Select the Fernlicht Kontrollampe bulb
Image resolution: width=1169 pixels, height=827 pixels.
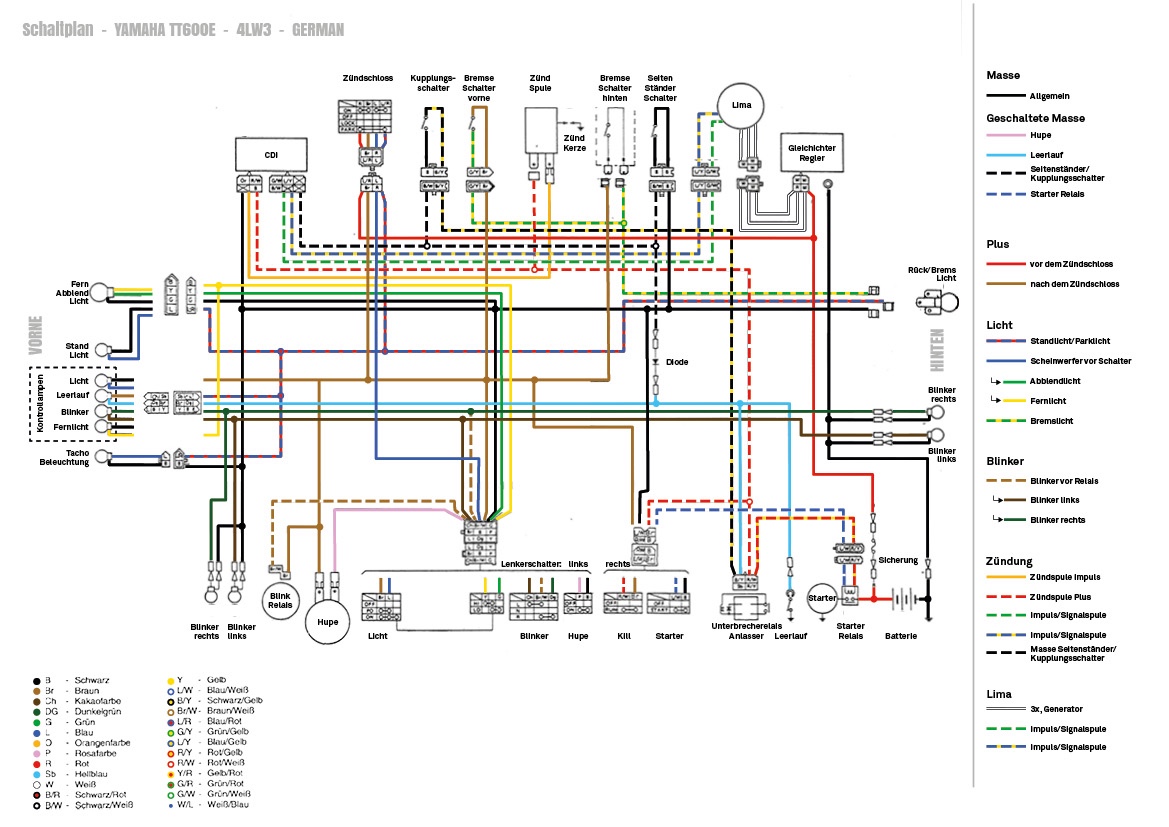tap(102, 427)
